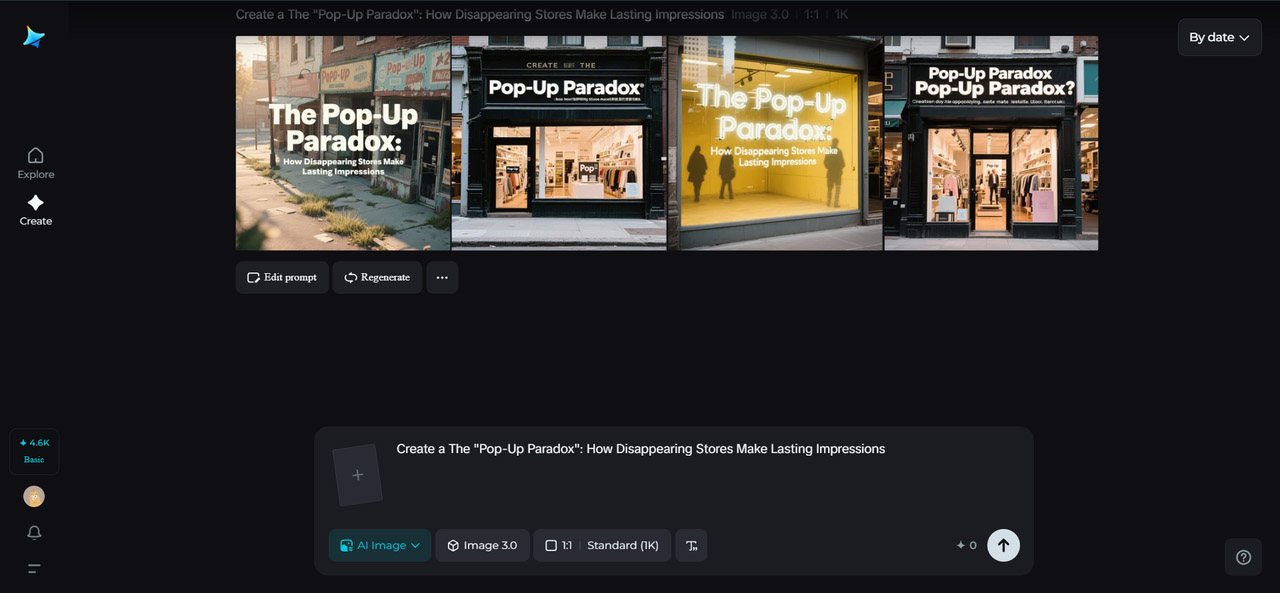The width and height of the screenshot is (1280, 593).
Task: Change the Standard (1K) quality setting
Action: coord(623,545)
